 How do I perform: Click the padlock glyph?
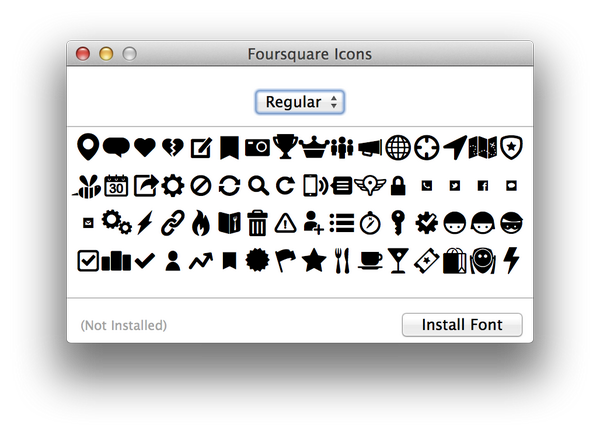(398, 186)
